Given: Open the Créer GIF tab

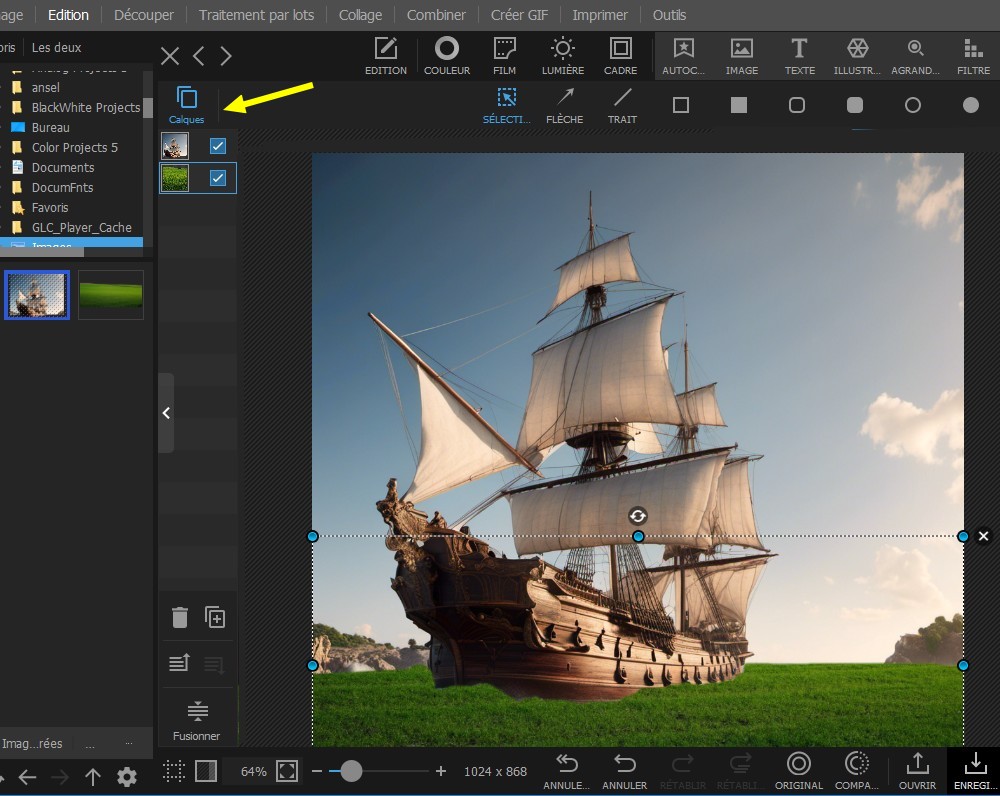Looking at the screenshot, I should pyautogui.click(x=519, y=15).
